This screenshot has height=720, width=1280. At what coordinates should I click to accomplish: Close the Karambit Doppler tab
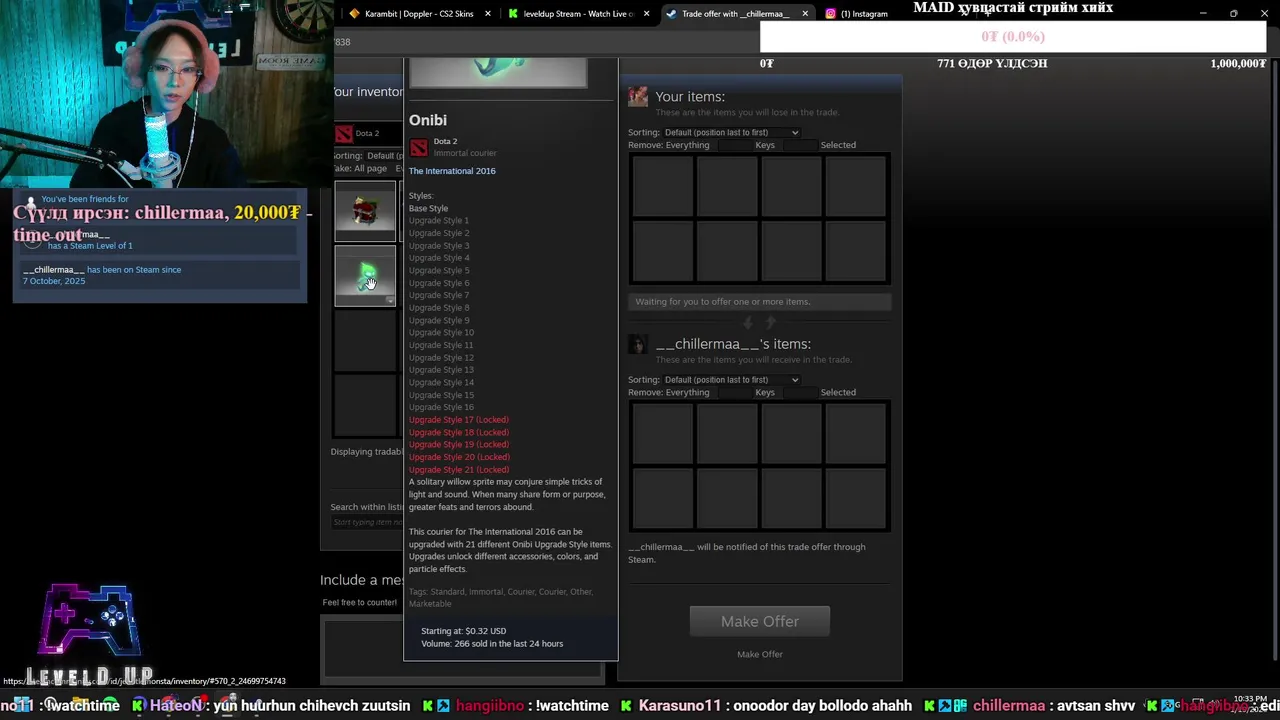tap(488, 14)
